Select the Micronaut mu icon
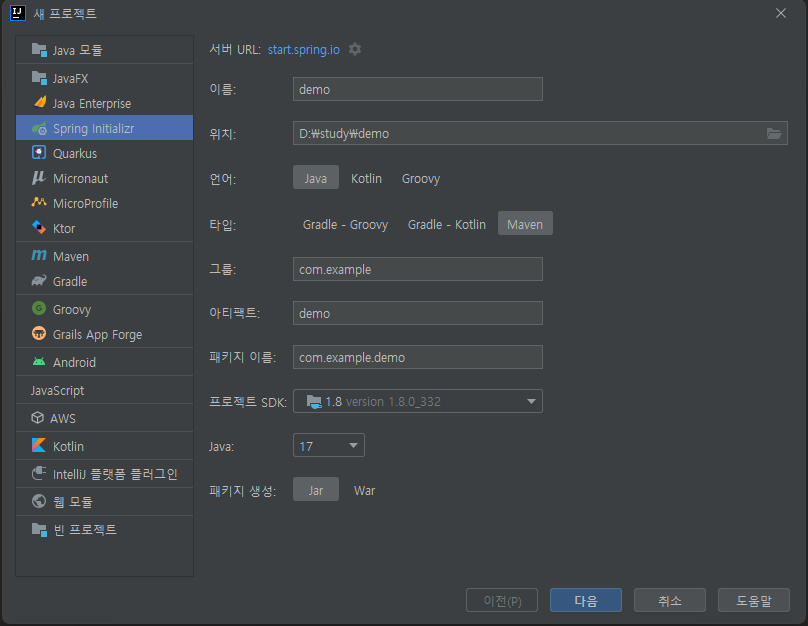 39,178
